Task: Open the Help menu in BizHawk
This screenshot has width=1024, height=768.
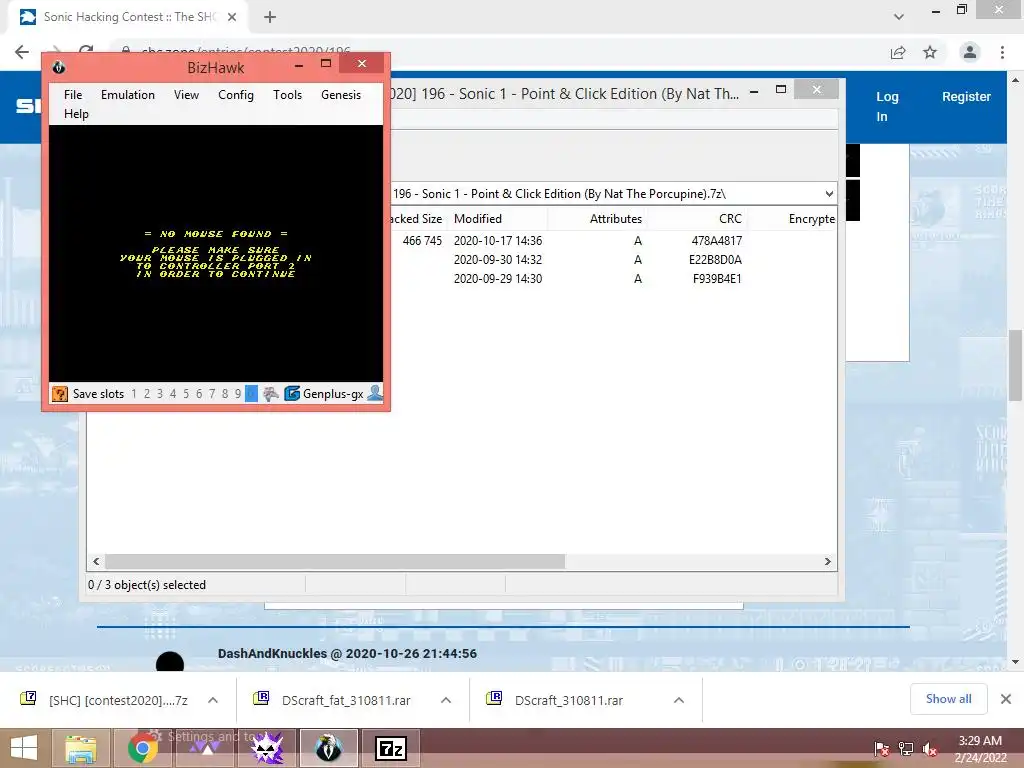Action: click(x=76, y=114)
